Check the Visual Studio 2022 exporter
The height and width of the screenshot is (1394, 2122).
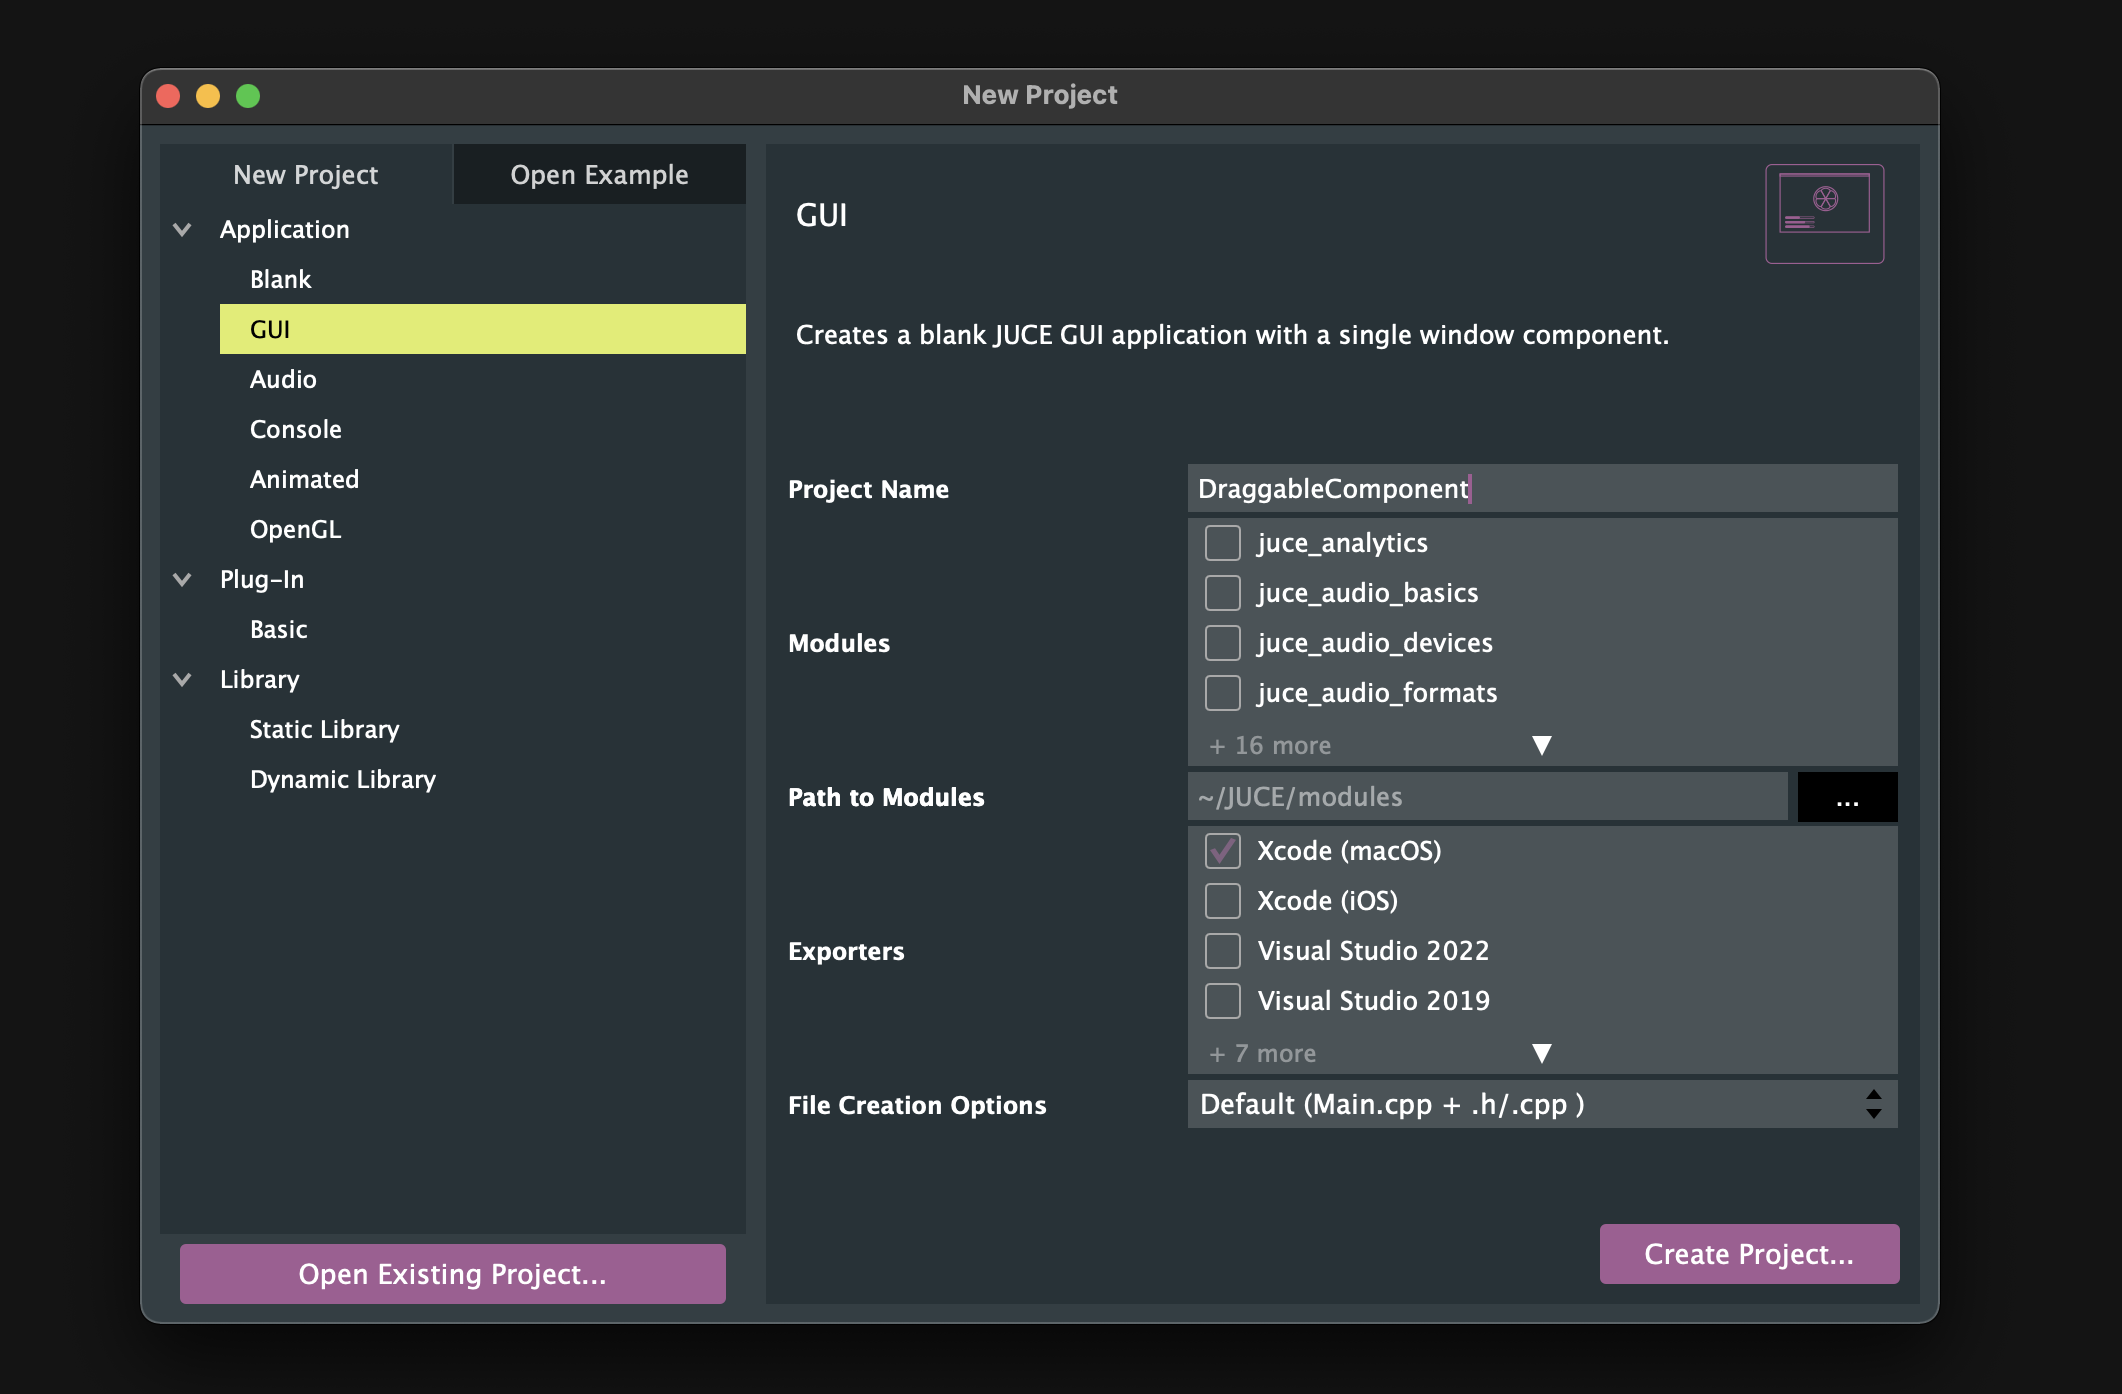click(x=1223, y=951)
